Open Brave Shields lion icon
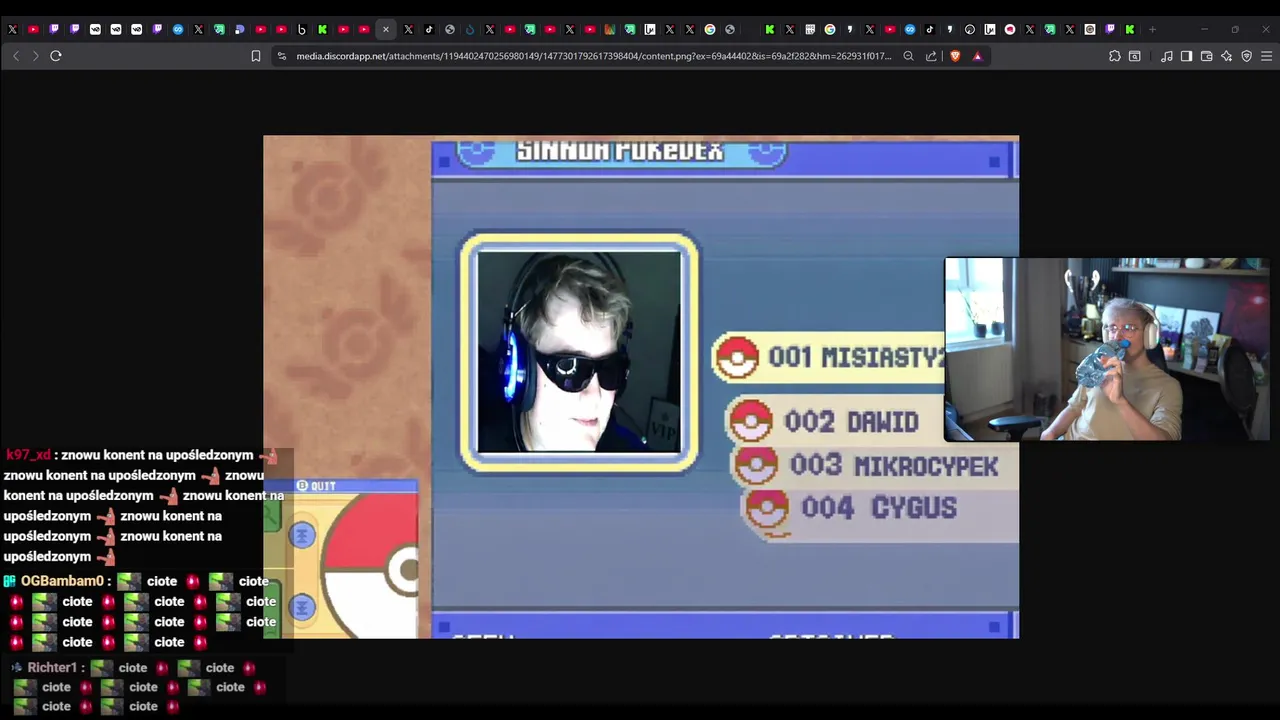 point(955,56)
